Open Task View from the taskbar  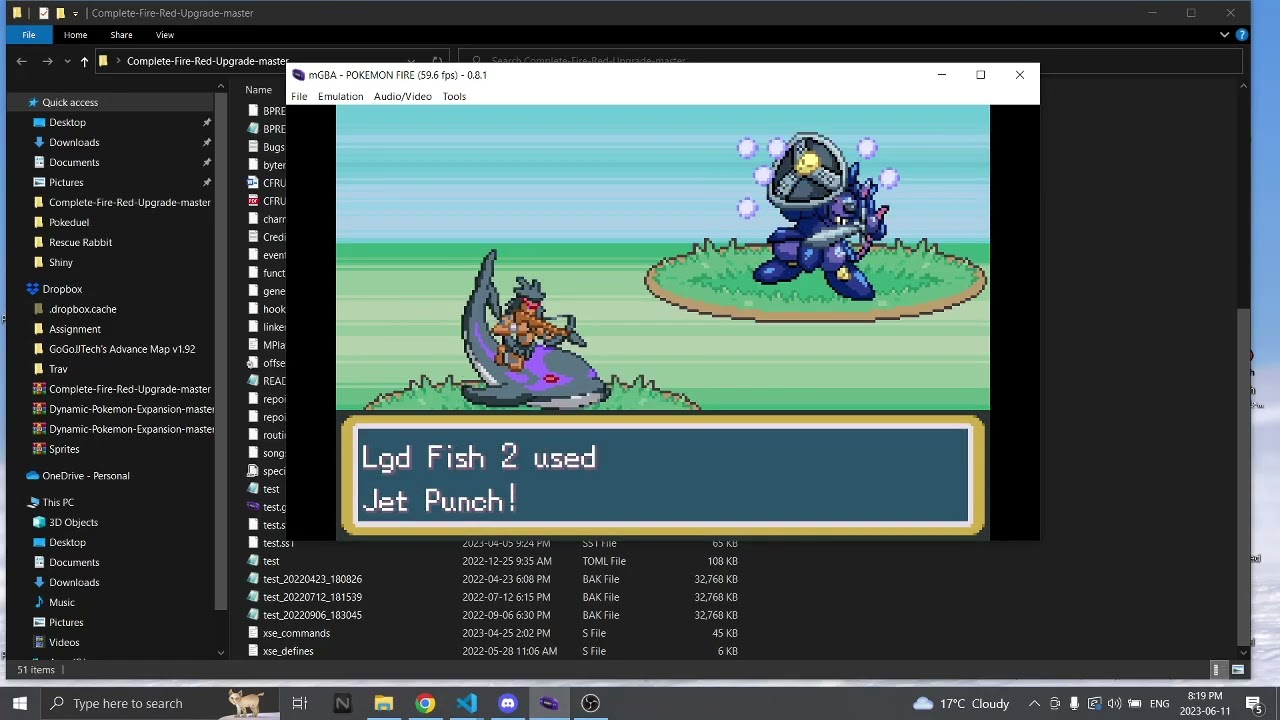click(x=299, y=703)
